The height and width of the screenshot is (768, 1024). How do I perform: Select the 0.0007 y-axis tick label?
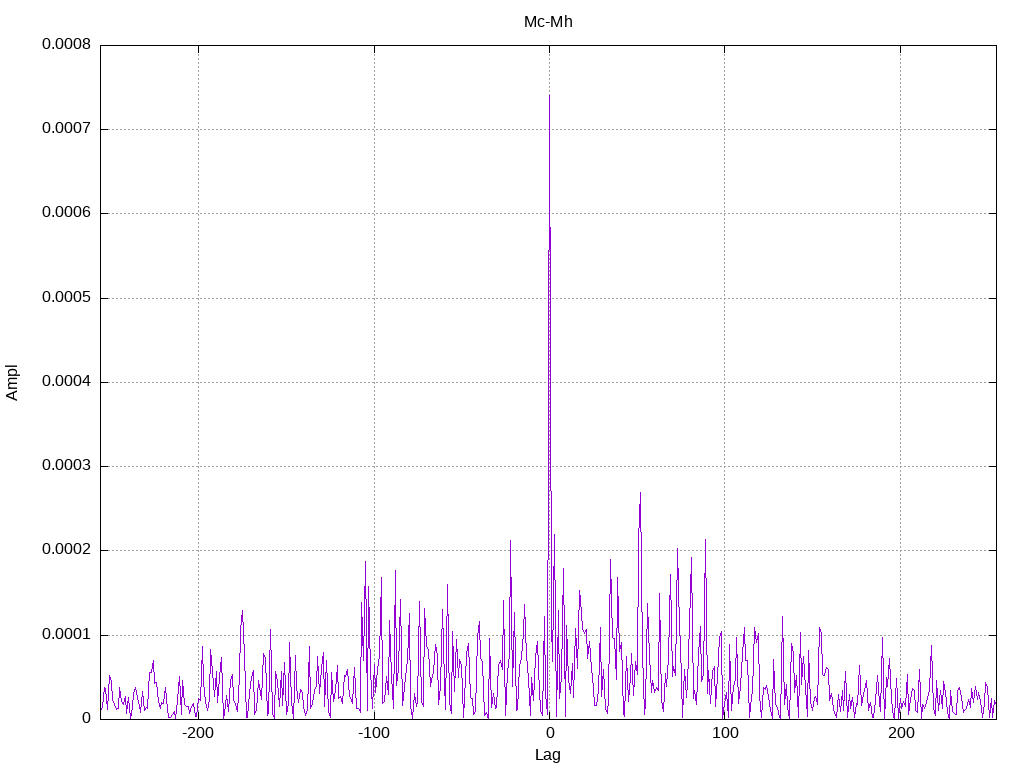(x=66, y=129)
